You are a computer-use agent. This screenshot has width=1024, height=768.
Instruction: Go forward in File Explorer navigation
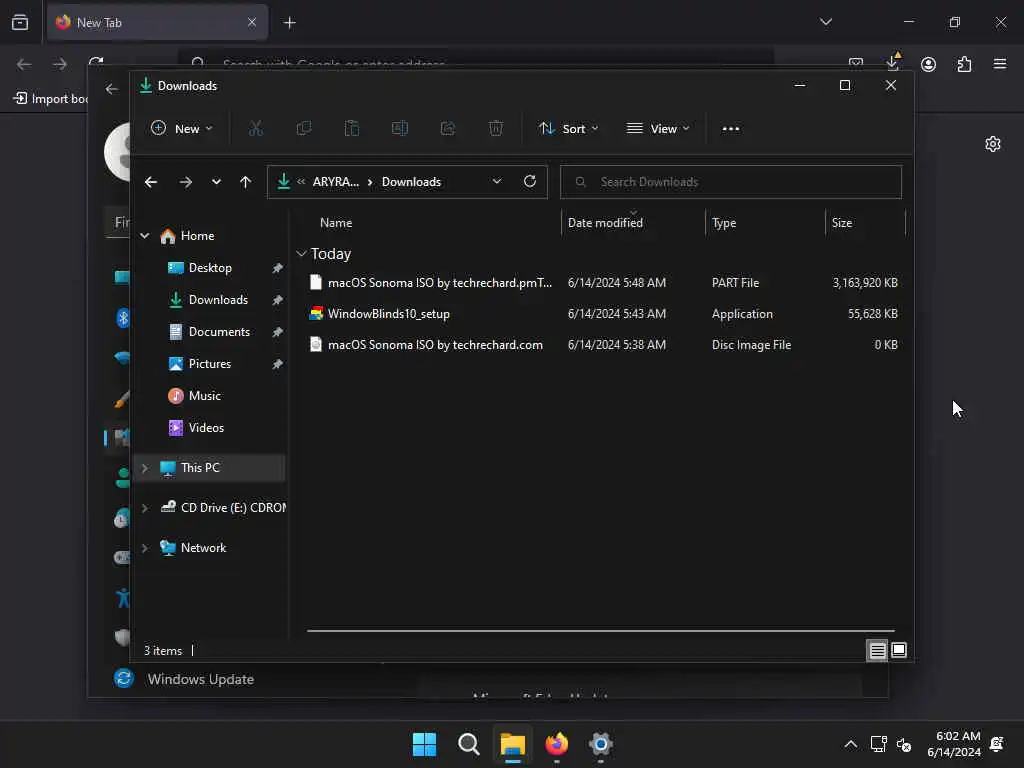pos(185,182)
